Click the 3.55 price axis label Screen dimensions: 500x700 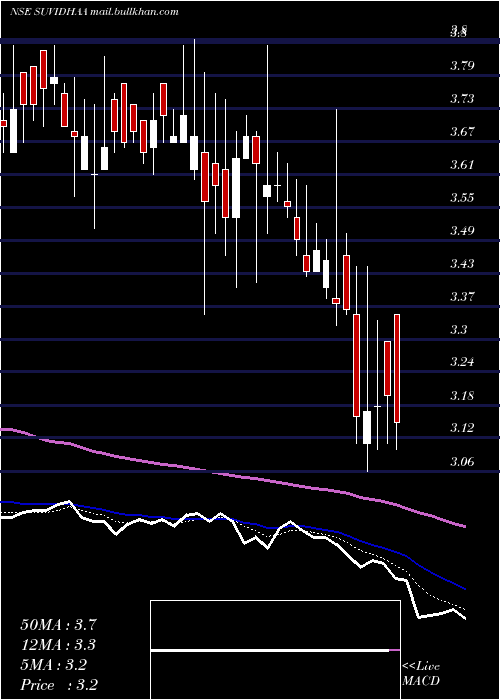tap(462, 198)
